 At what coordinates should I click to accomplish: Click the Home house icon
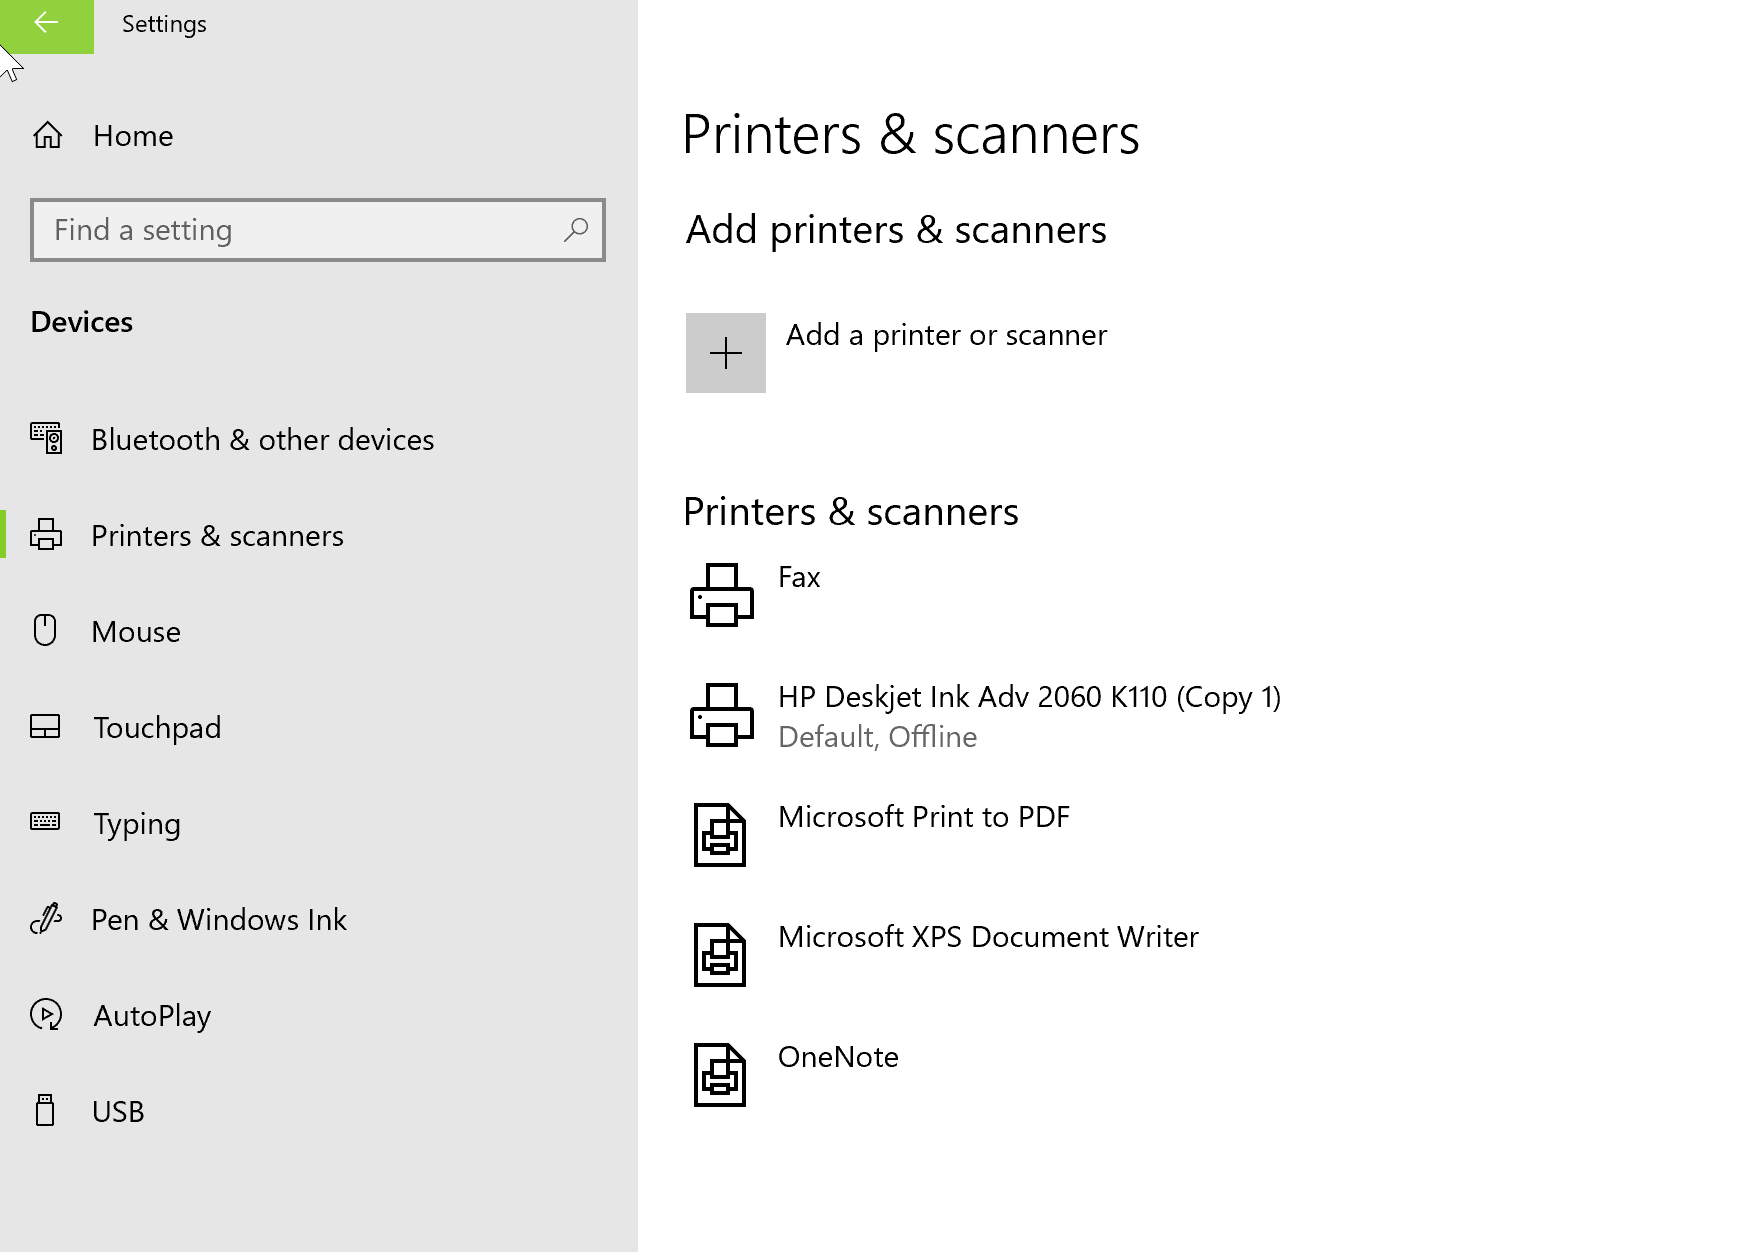(x=47, y=135)
